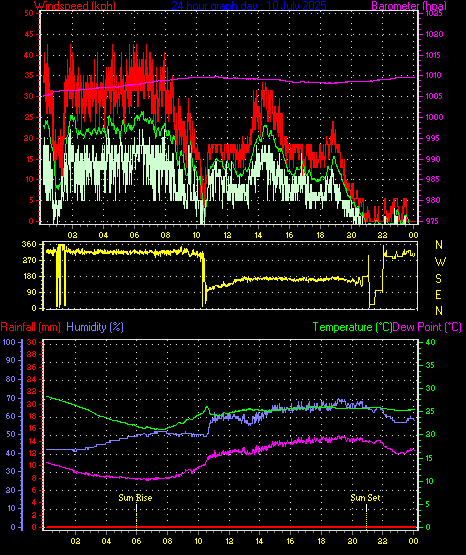Image resolution: width=466 pixels, height=555 pixels.
Task: Click the 'N' compass label at top of wind direction scale
Action: click(439, 245)
